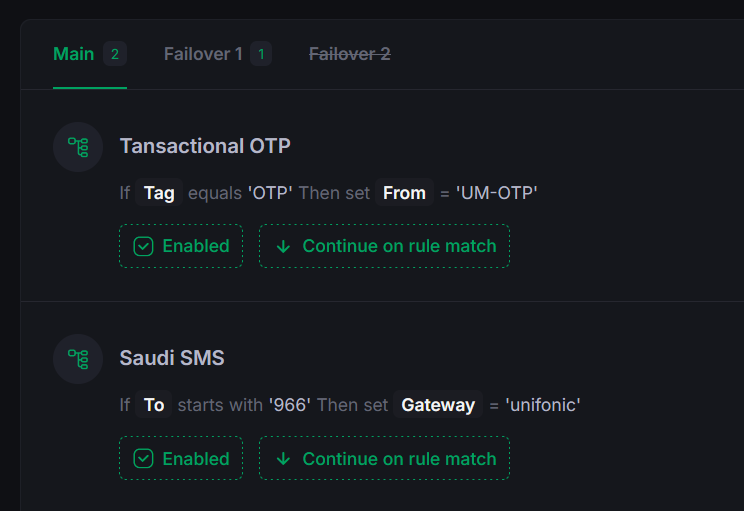Click the down arrow icon in Saudi SMS rule

(283, 459)
